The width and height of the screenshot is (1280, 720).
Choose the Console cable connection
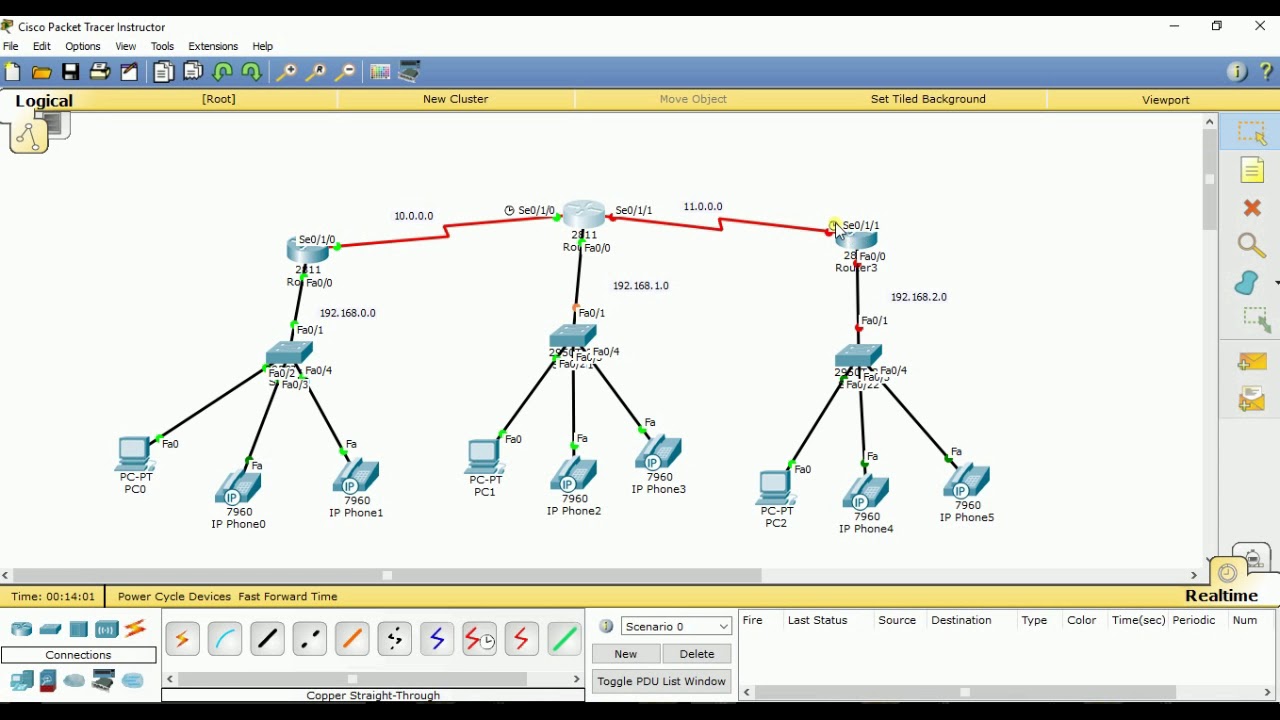225,639
